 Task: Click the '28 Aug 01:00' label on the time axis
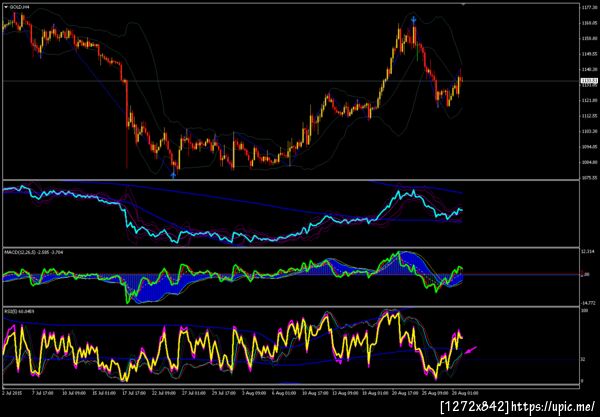465,393
